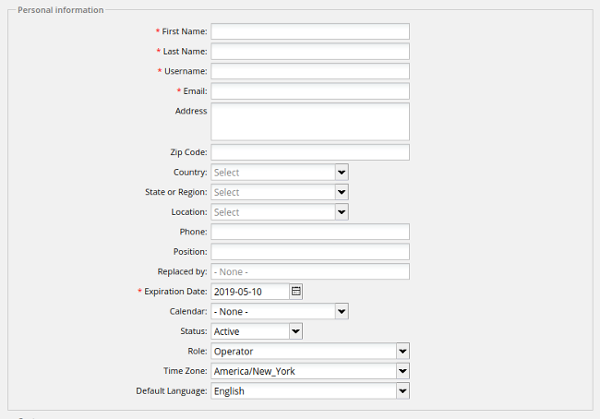This screenshot has height=419, width=600.
Task: Focus the Address text area
Action: click(310, 122)
